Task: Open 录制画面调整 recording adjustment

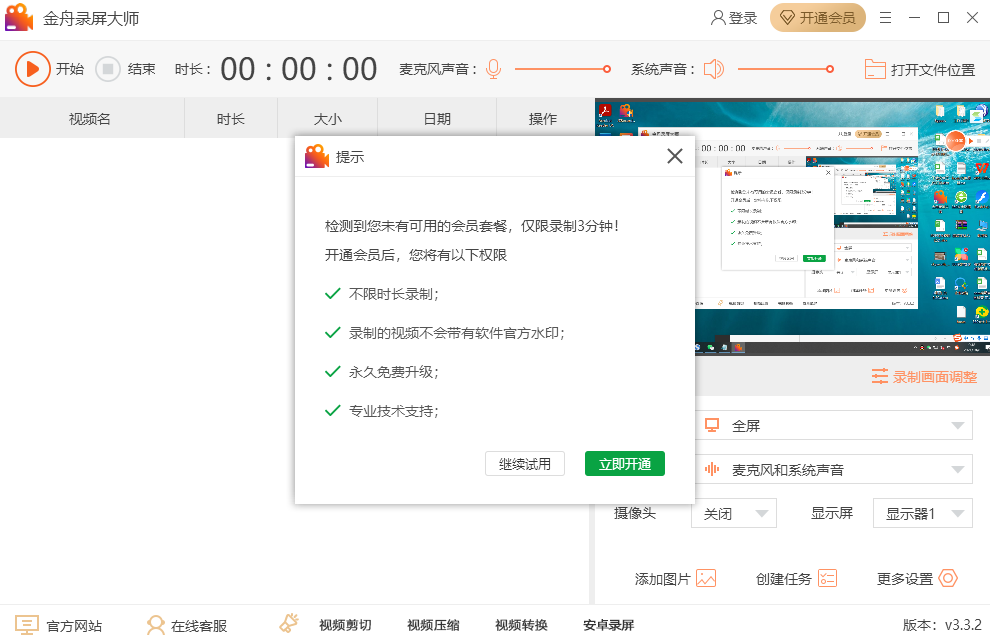Action: coord(924,377)
